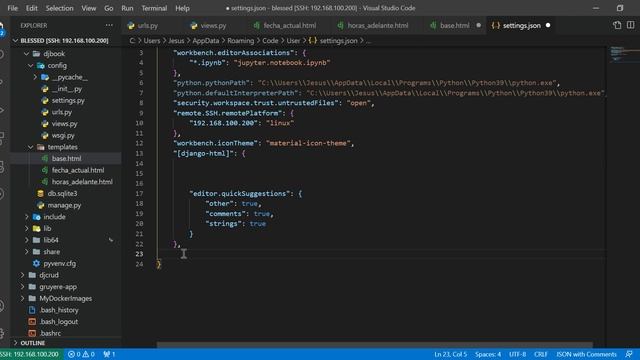This screenshot has height=360, width=640.
Task: Open .bashrc file
Action: click(50, 333)
